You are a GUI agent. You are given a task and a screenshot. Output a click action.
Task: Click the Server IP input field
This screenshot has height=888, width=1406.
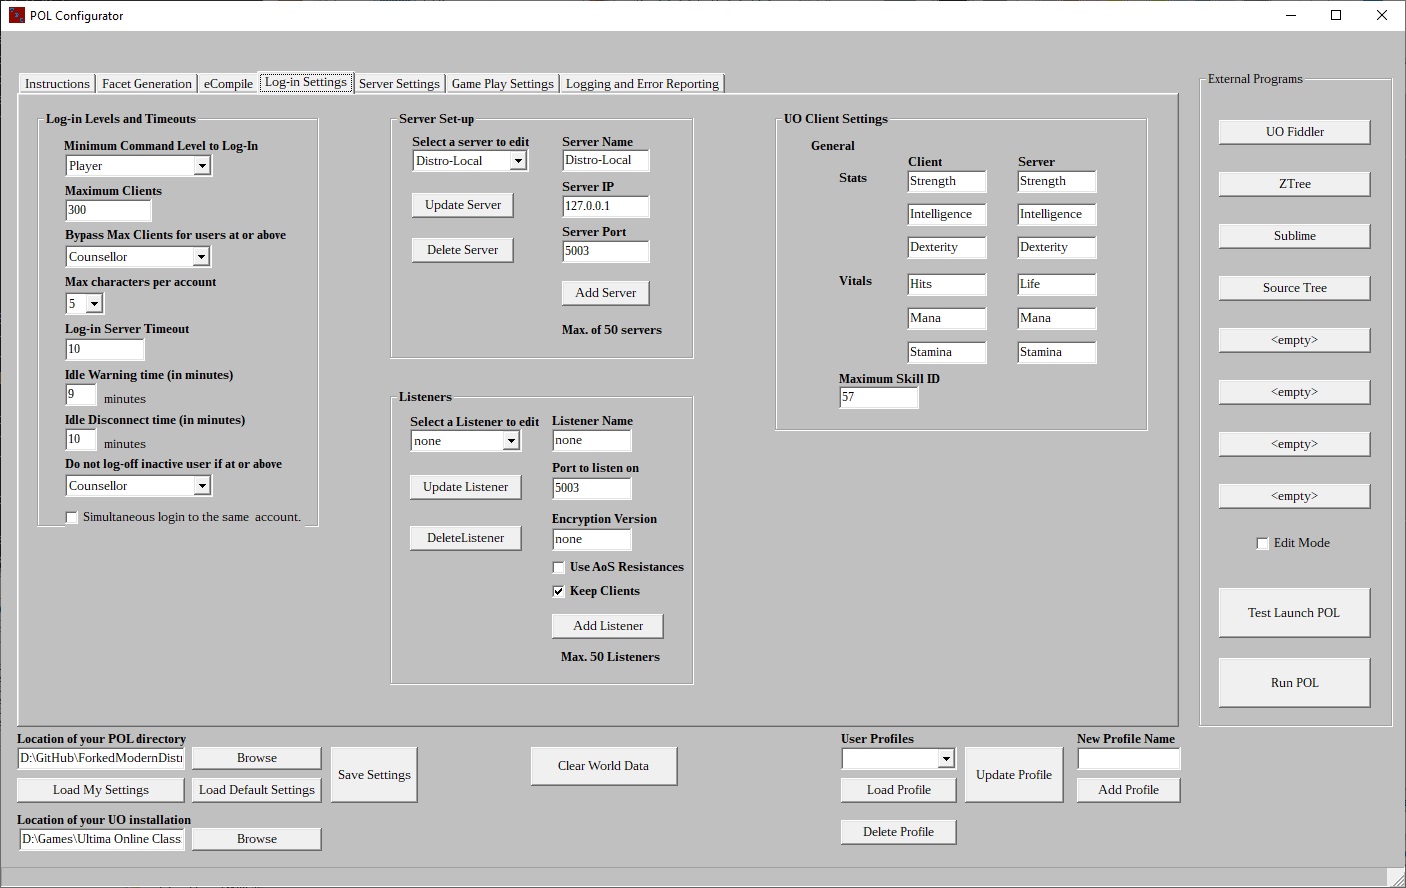coord(605,207)
